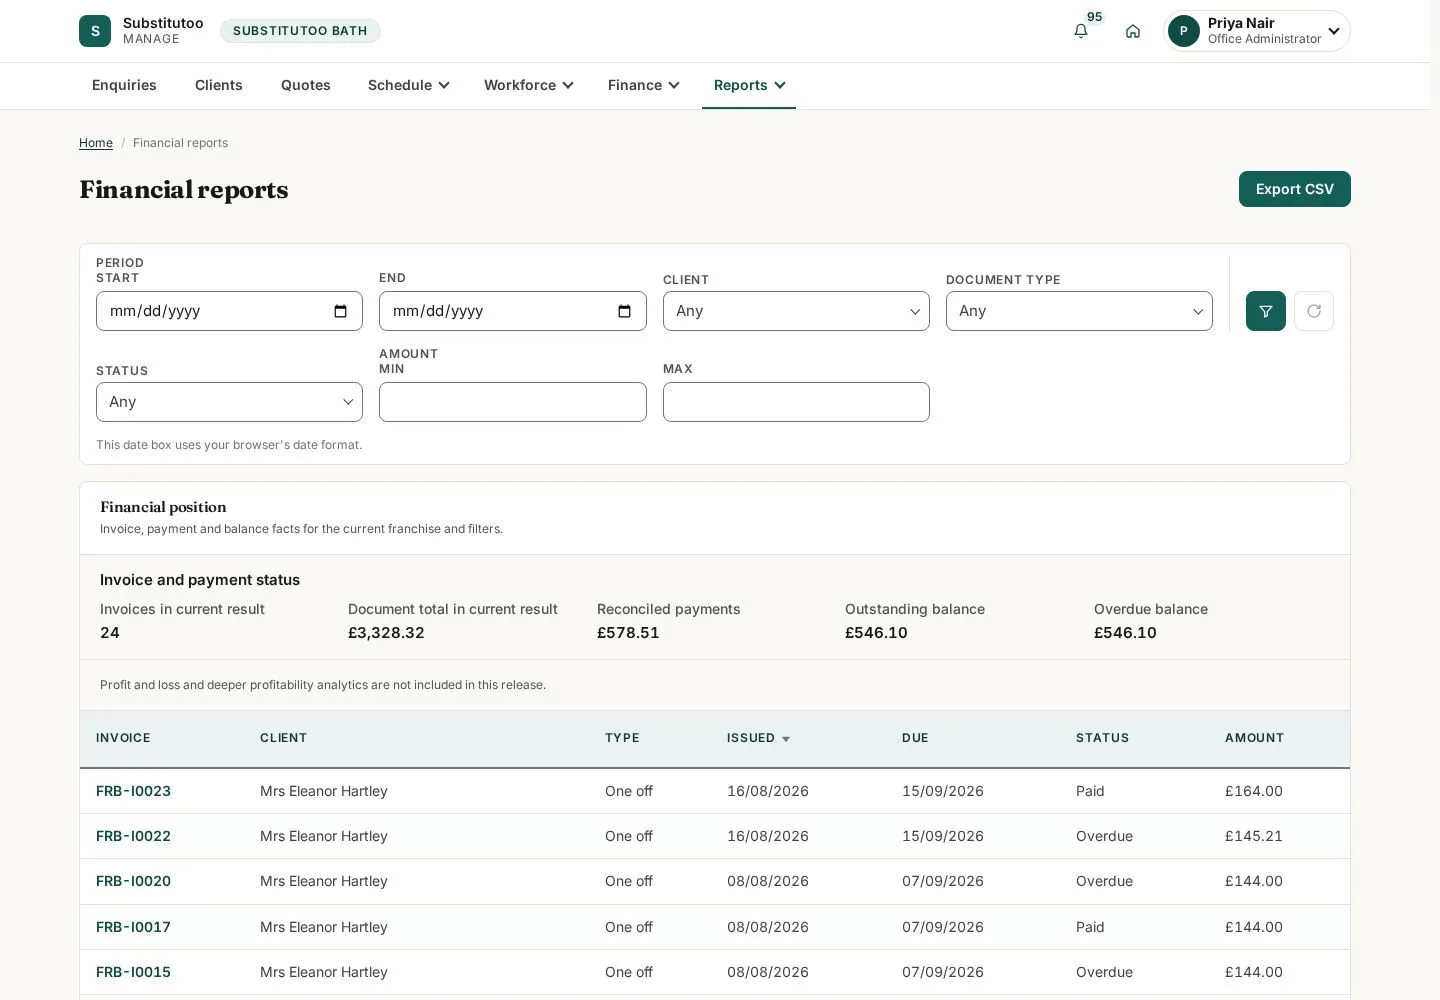Click the End date field
The image size is (1440, 1000).
(513, 311)
